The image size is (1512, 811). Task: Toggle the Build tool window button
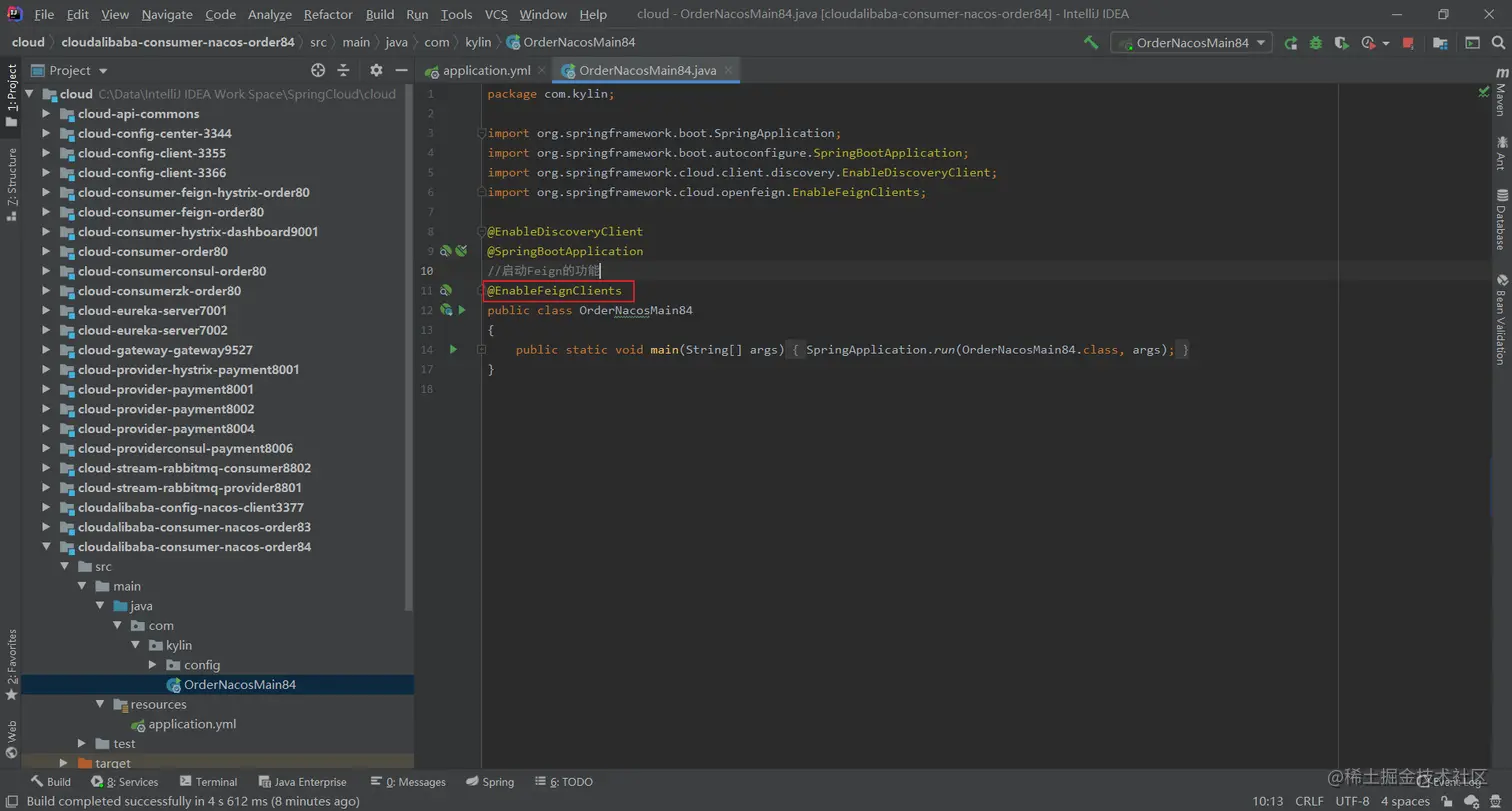coord(50,782)
